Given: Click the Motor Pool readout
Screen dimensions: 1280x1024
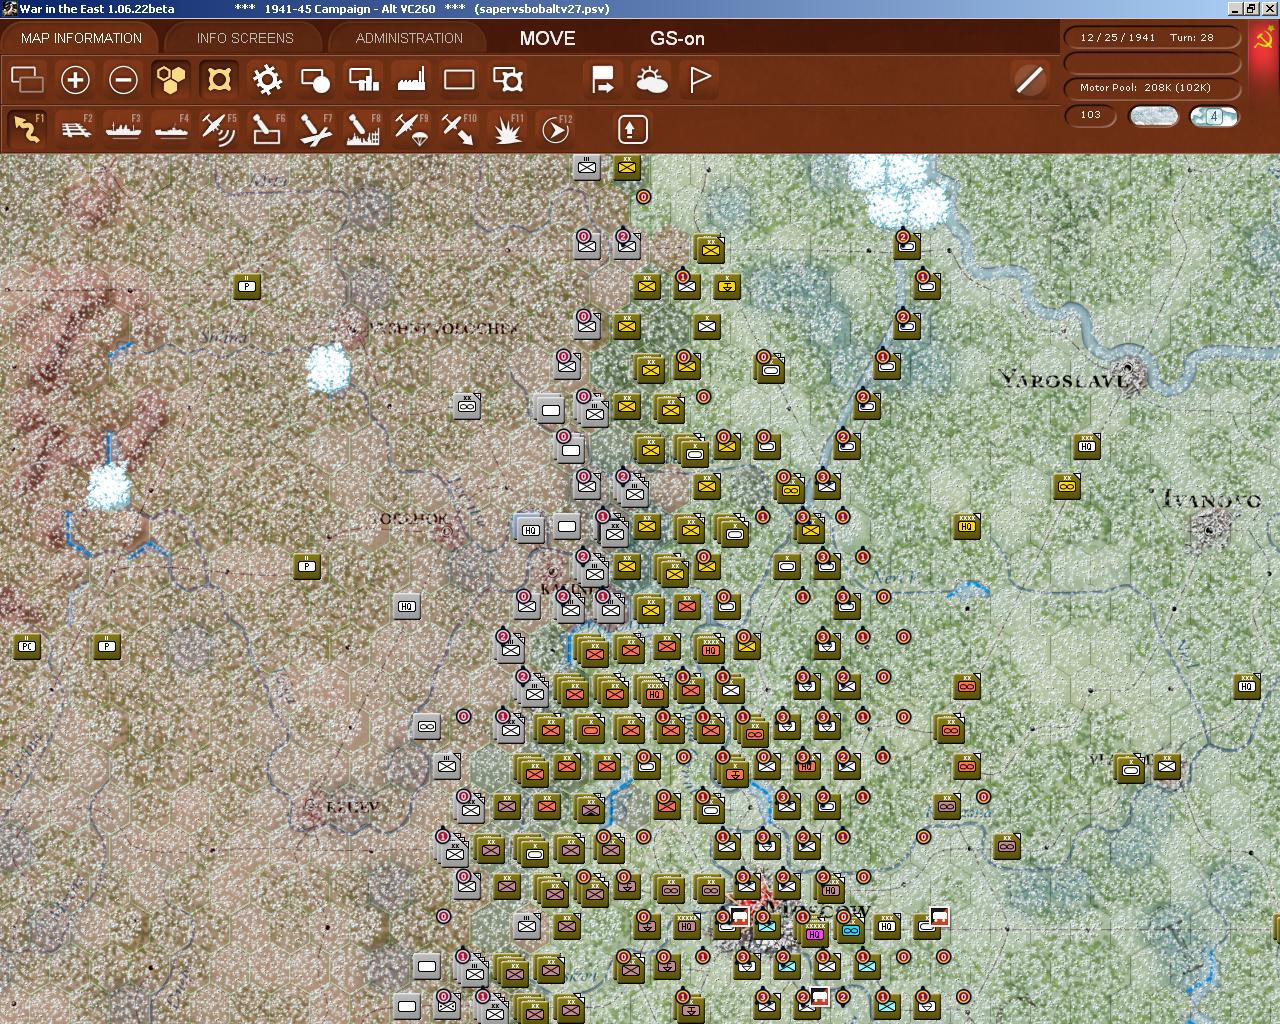Looking at the screenshot, I should point(1153,87).
